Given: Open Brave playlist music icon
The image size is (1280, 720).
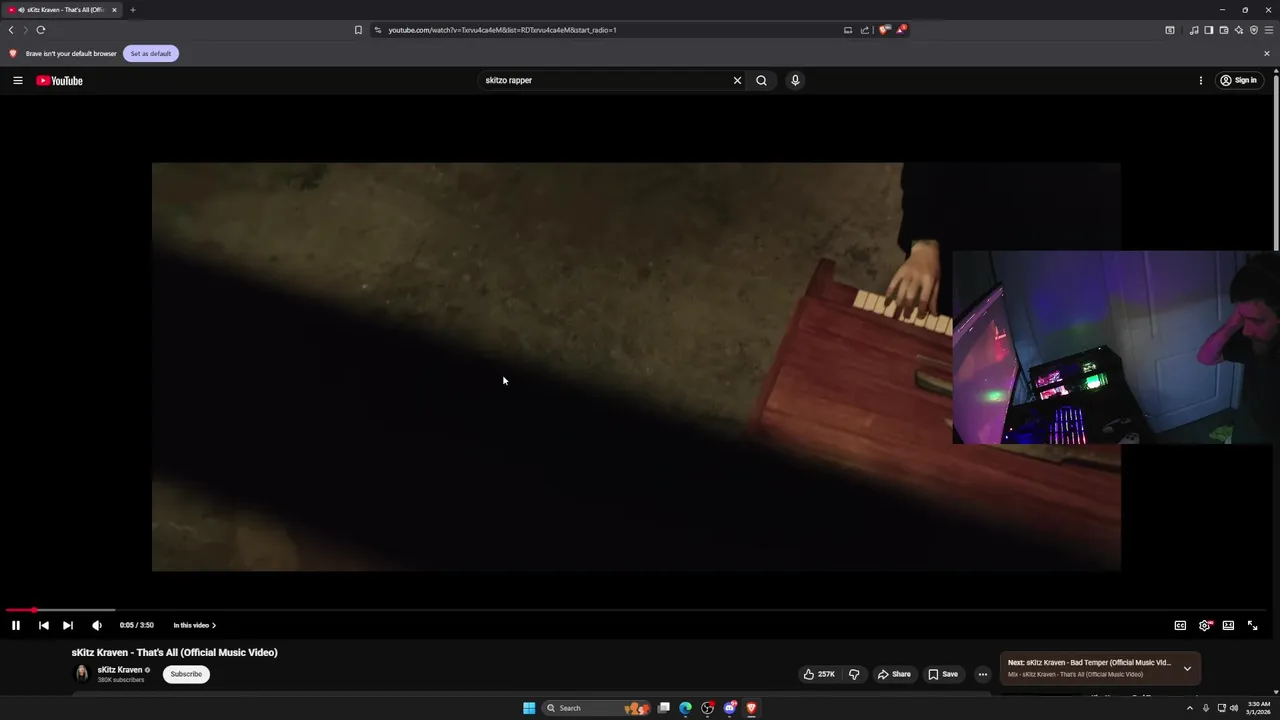Looking at the screenshot, I should click(1194, 30).
